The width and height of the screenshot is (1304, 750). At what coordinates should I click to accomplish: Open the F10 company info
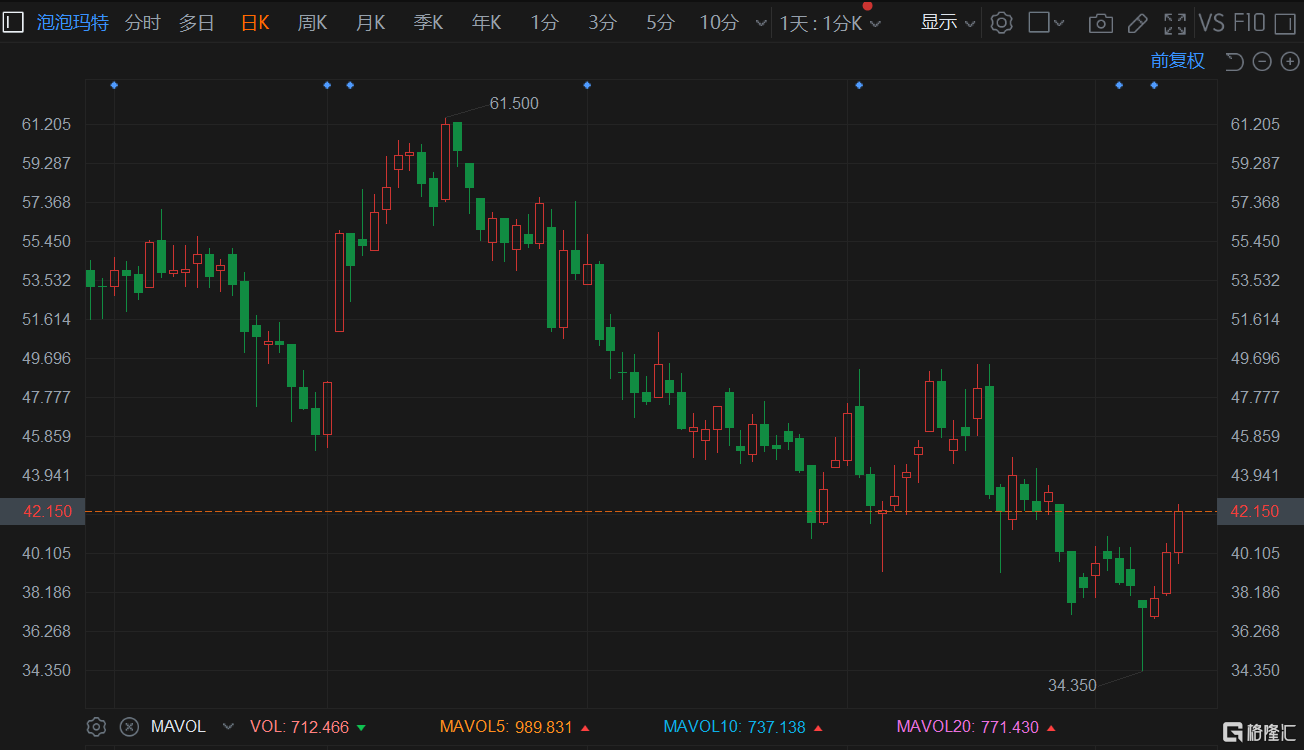[x=1249, y=22]
